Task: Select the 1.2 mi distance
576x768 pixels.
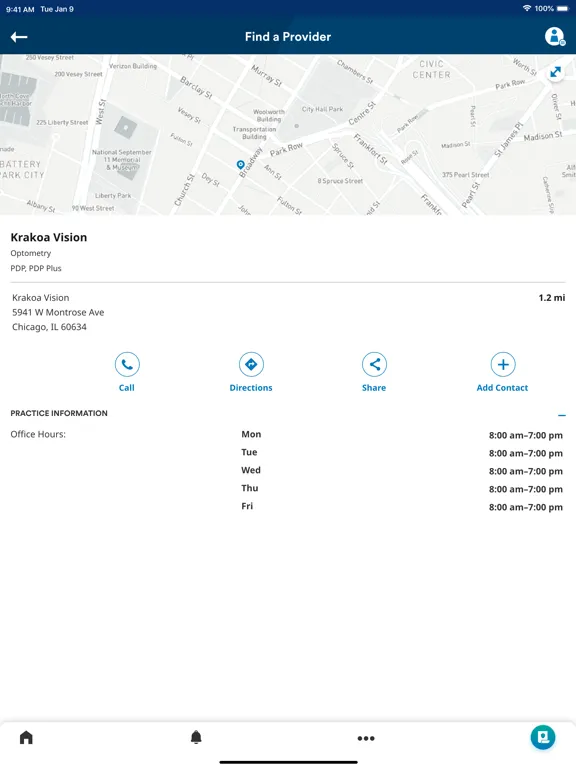Action: pos(552,297)
